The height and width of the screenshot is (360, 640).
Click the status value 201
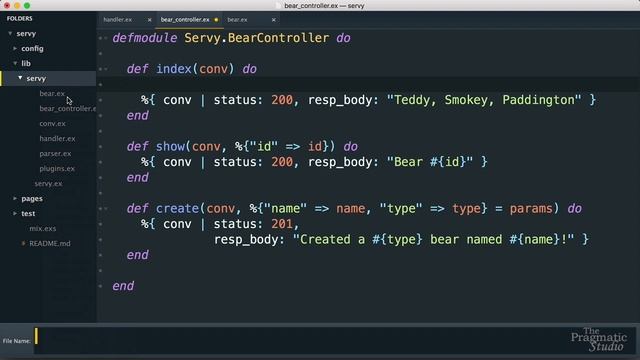point(282,224)
